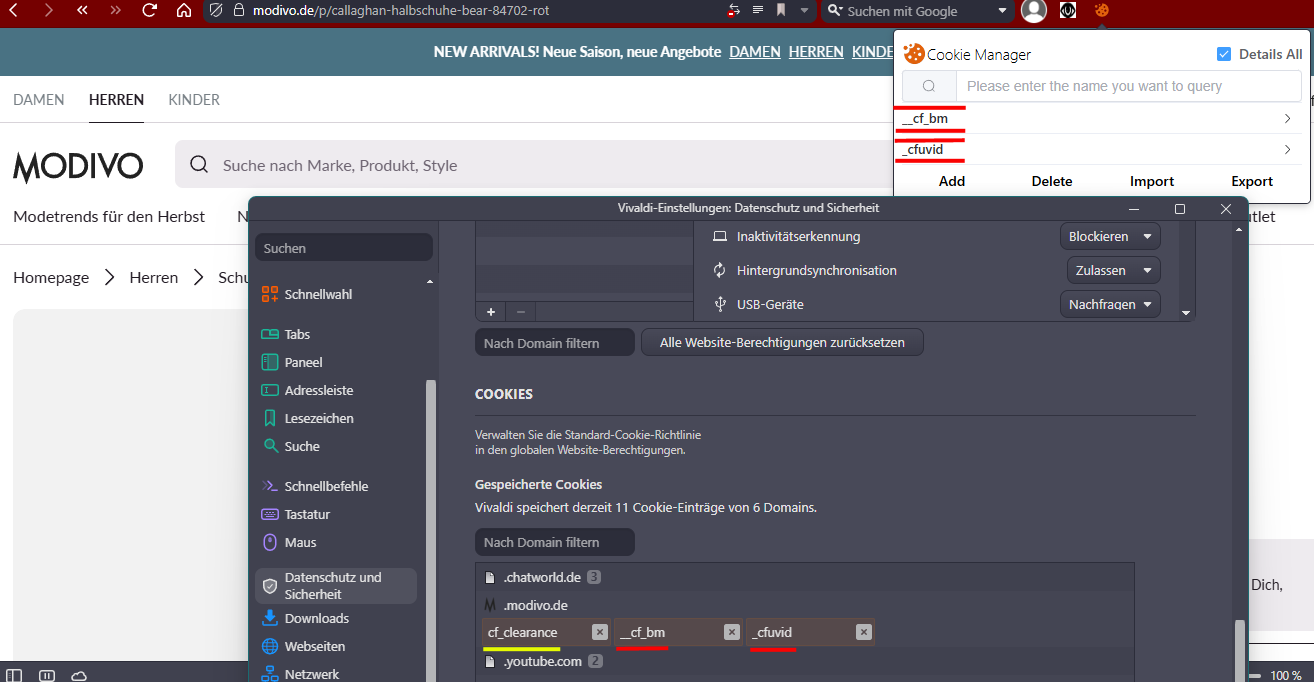Click Export in Cookie Manager
Screen dimensions: 1314x682
point(1252,181)
